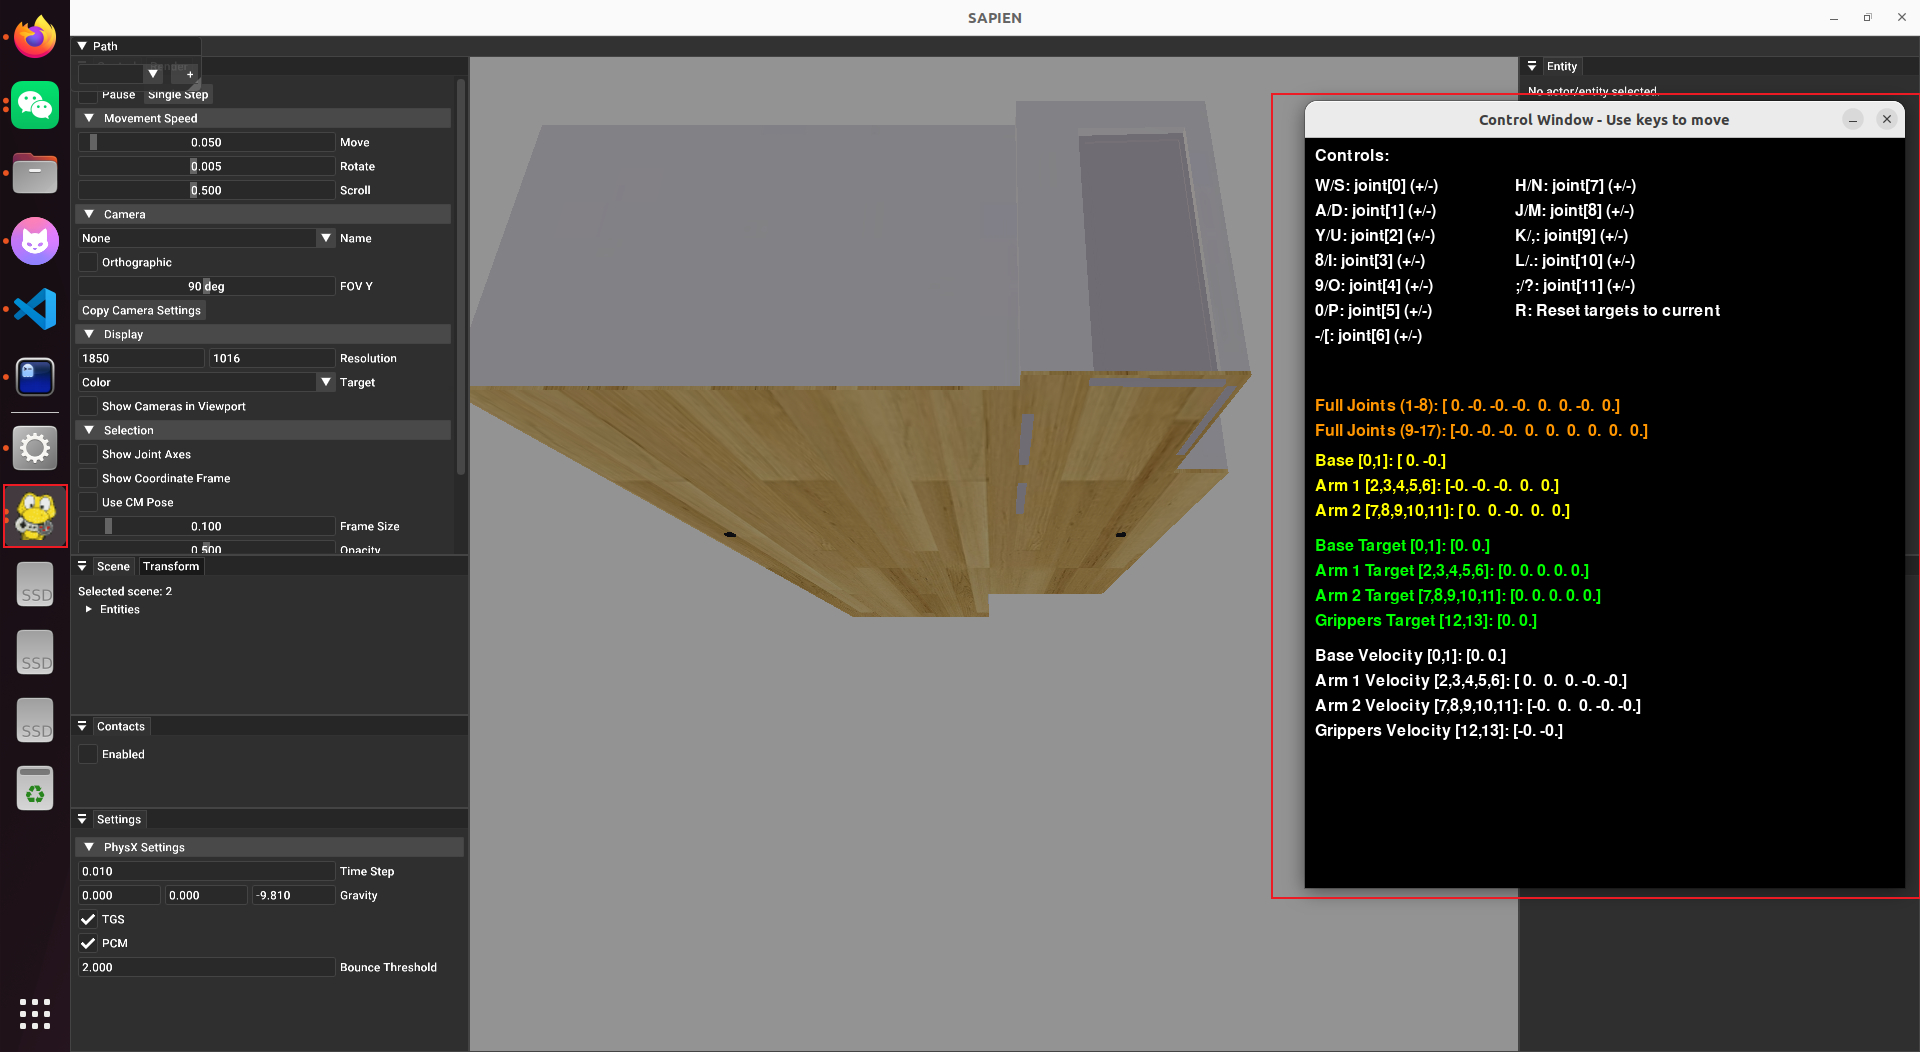Viewport: 1920px width, 1052px height.
Task: Open the Files manager dock icon
Action: click(35, 174)
